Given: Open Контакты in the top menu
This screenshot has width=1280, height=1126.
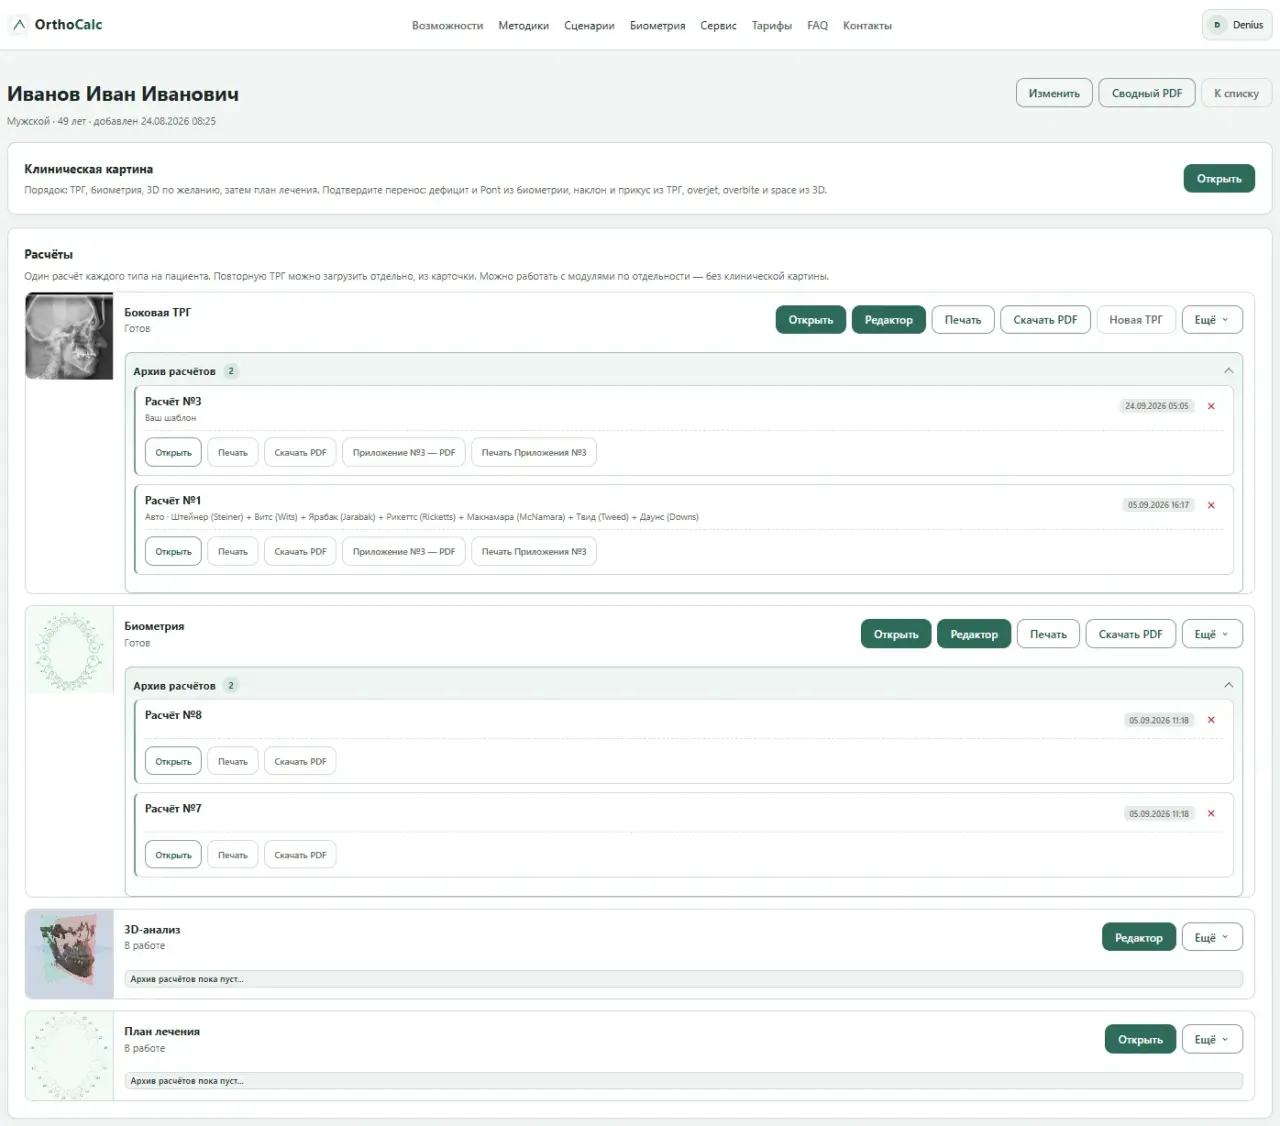Looking at the screenshot, I should [x=867, y=26].
